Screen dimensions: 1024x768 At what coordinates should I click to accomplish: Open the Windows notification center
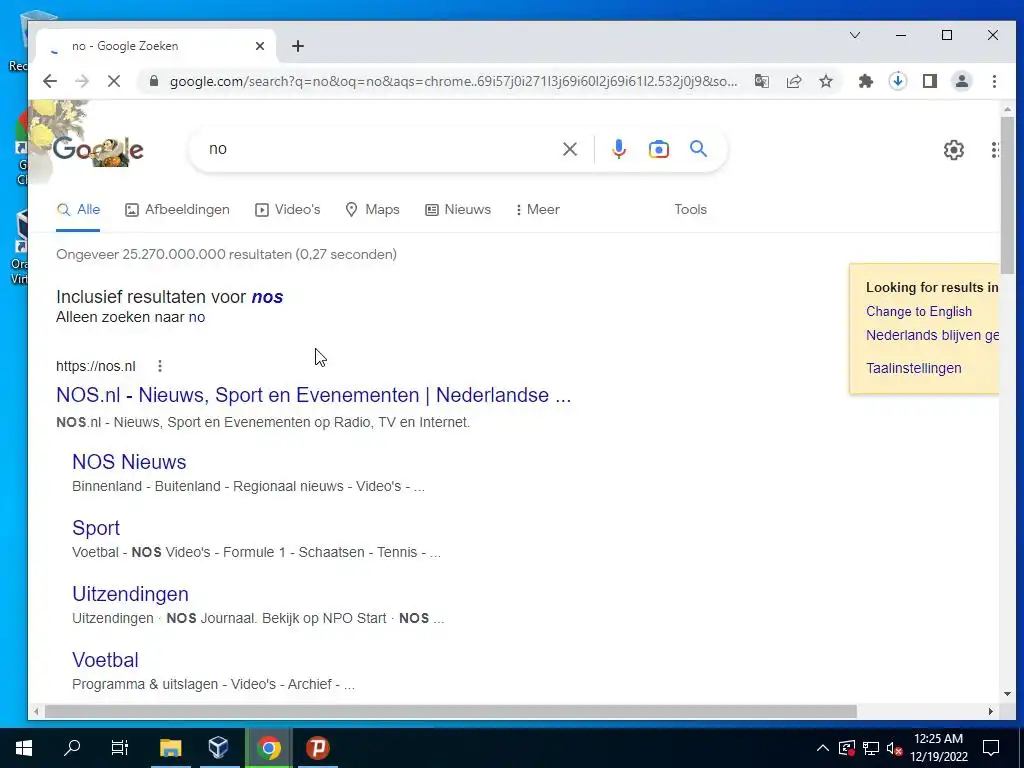991,748
